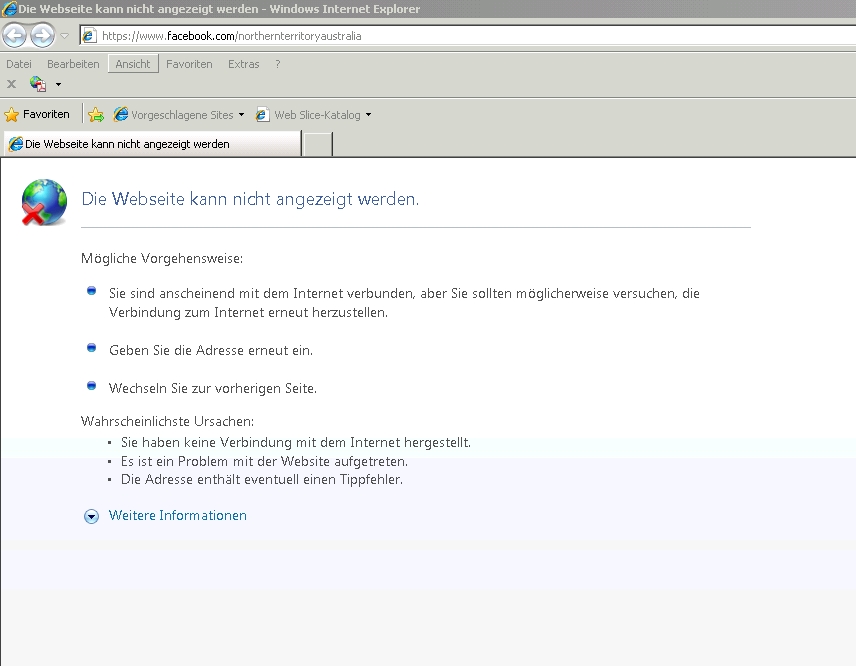Click the heading 'Die Webseite kann nicht angezeigt werden.'
This screenshot has width=856, height=666.
coord(250,199)
